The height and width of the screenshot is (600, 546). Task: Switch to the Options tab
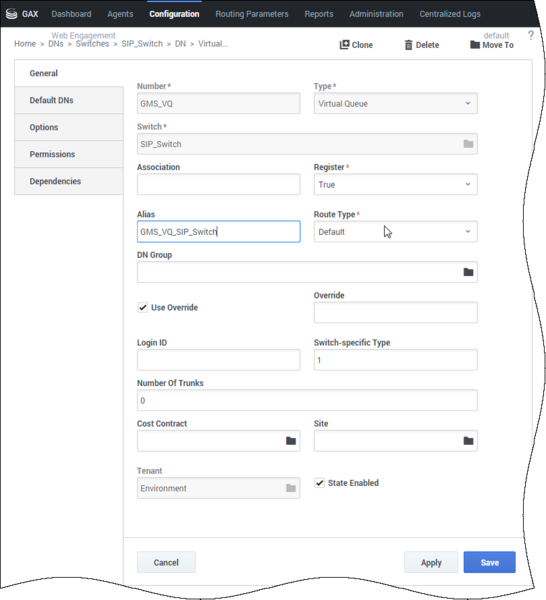coord(69,127)
